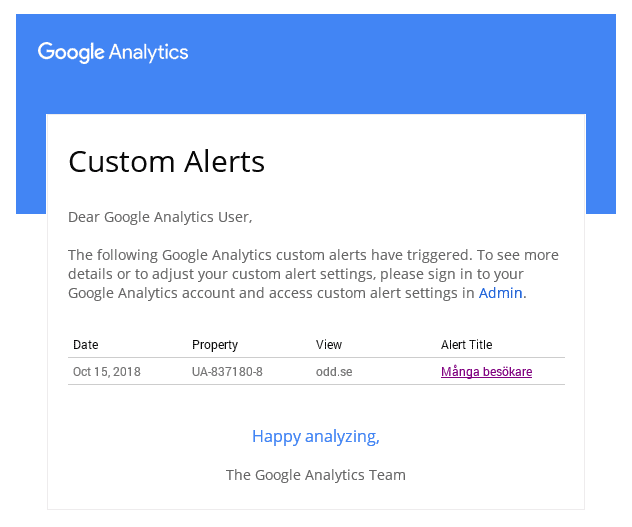Open the Många besökare alert link

coord(486,372)
